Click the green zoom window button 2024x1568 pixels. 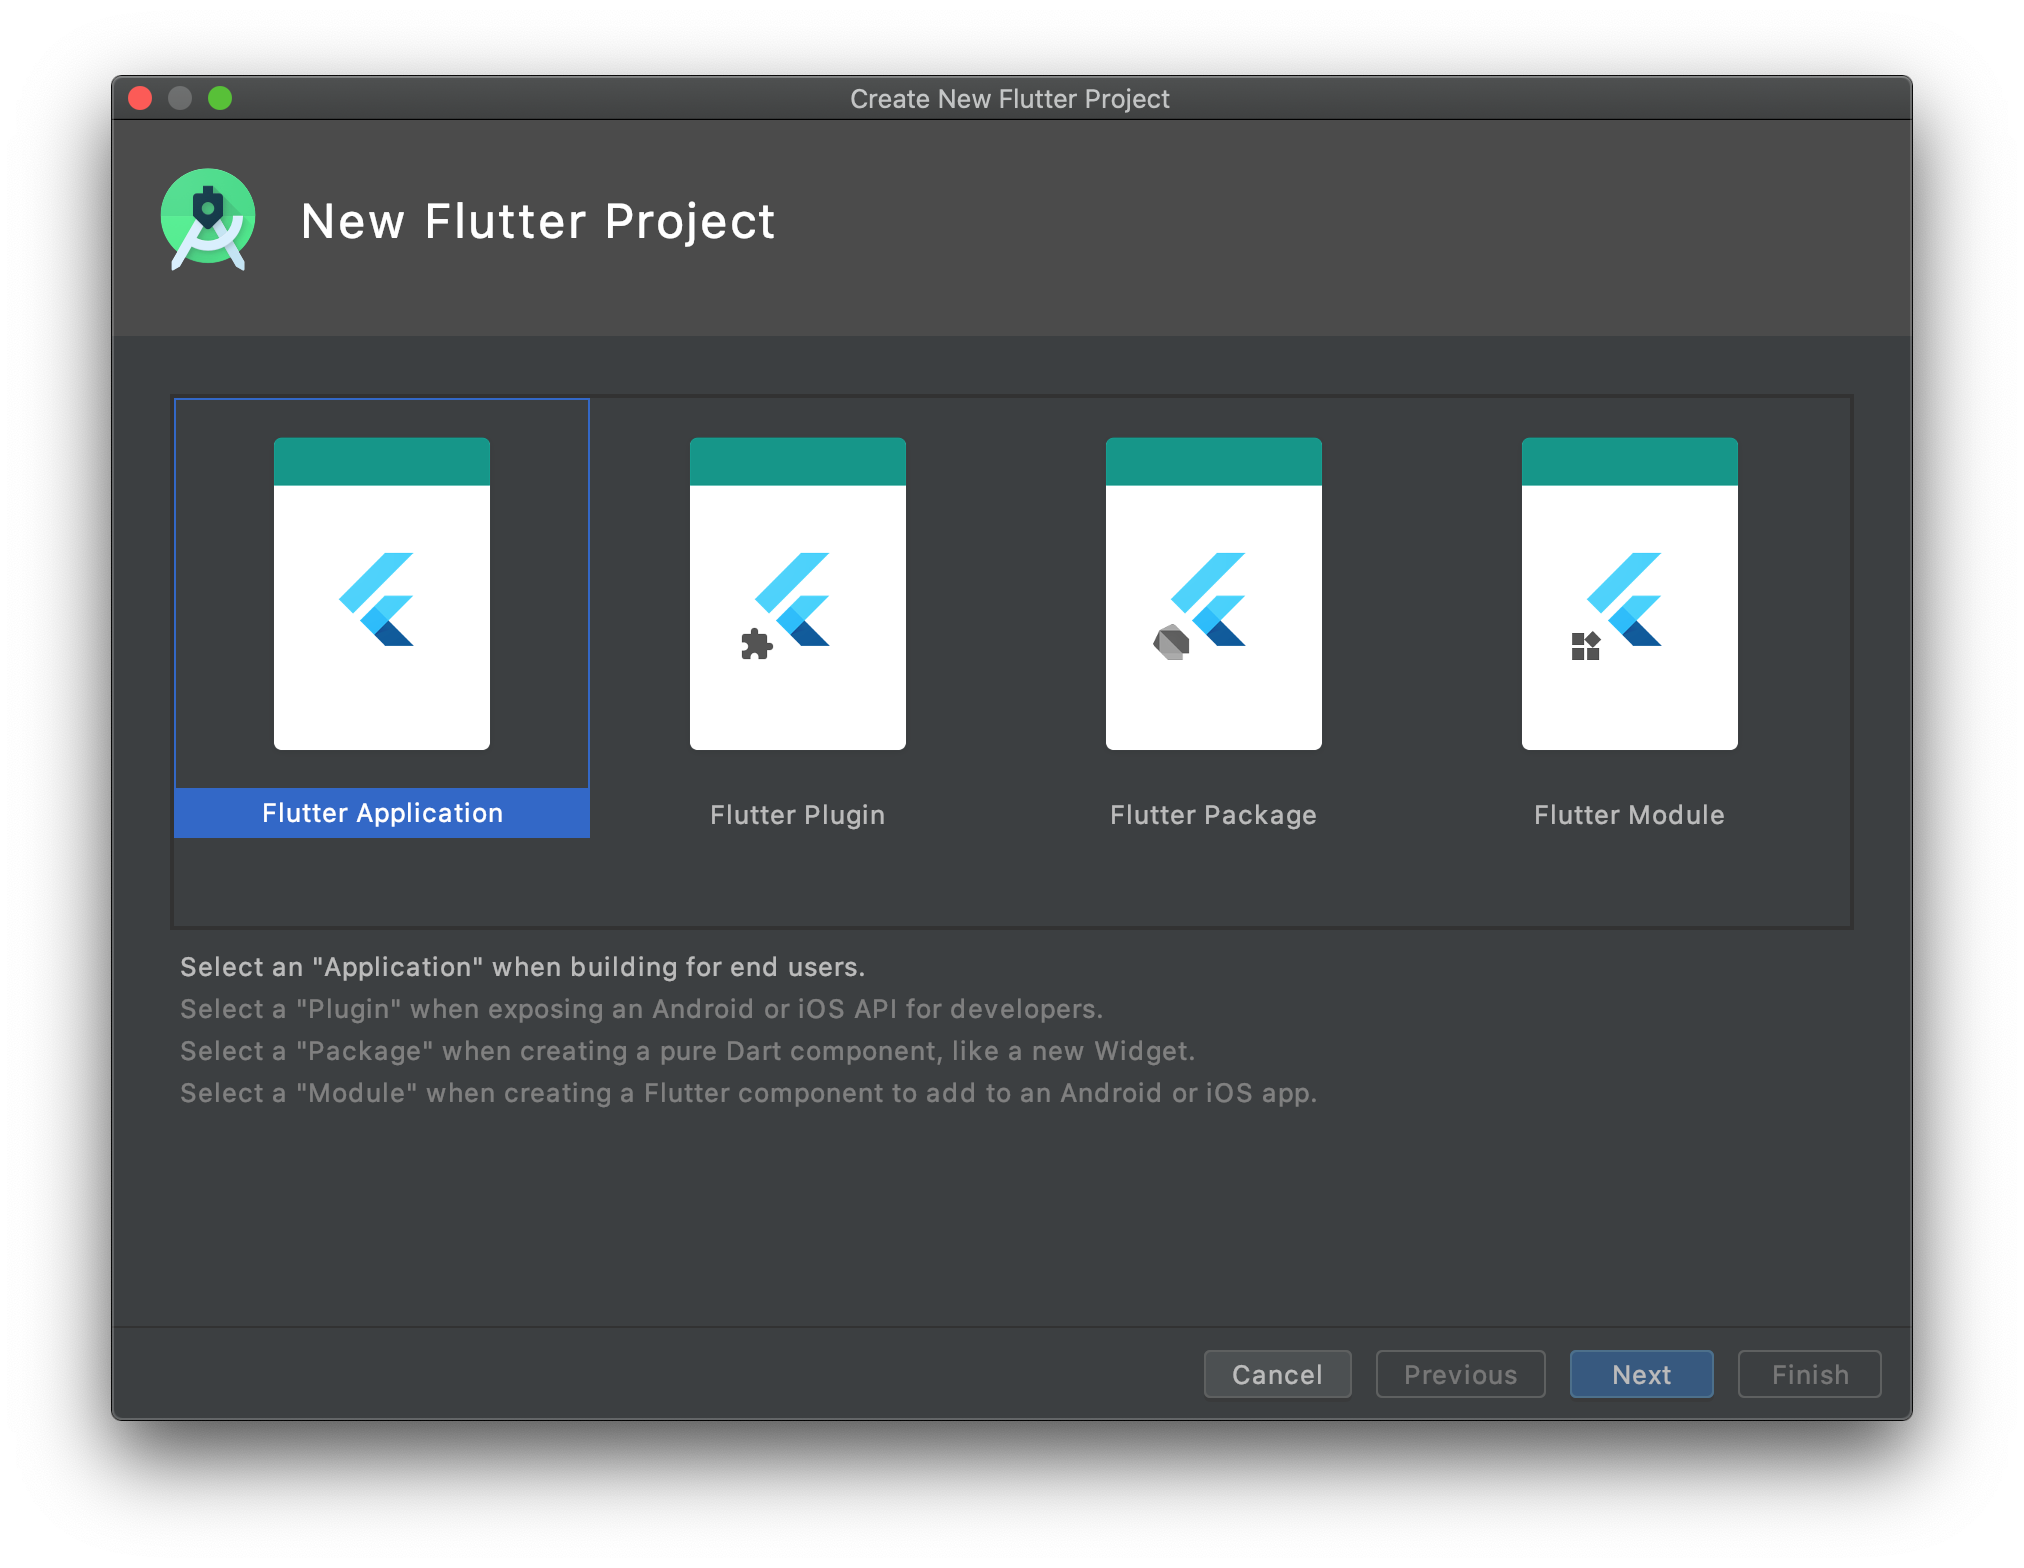click(x=220, y=98)
